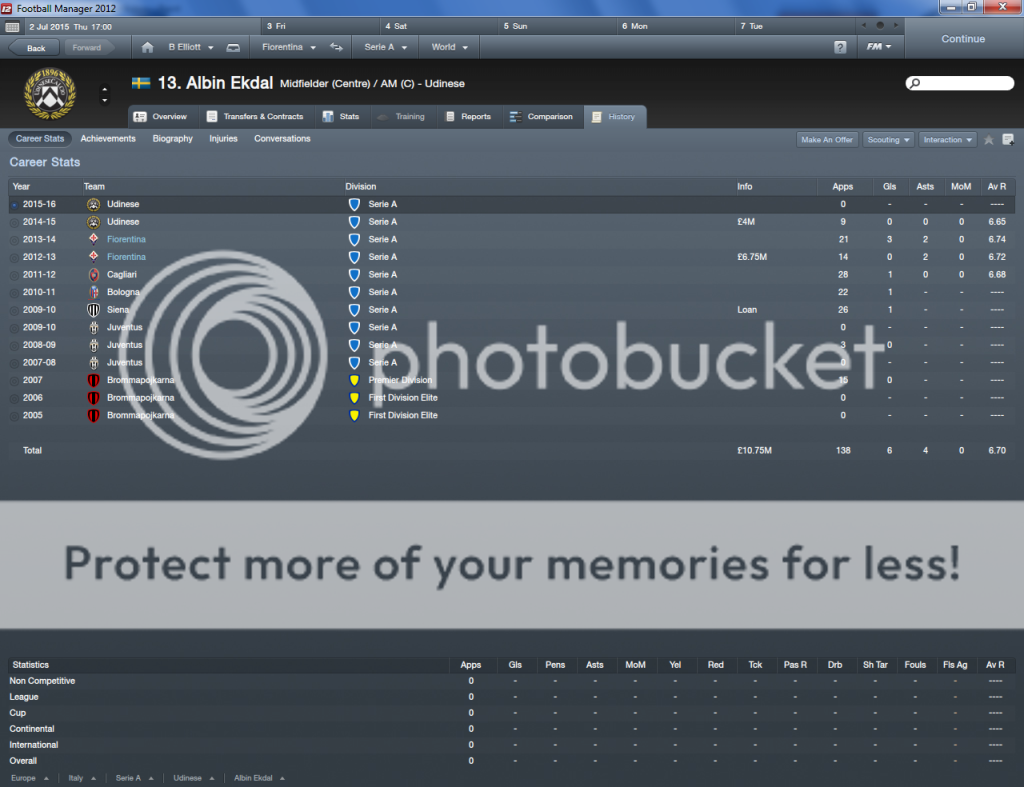This screenshot has height=787, width=1024.
Task: Select the 2012-13 season radio button
Action: pyautogui.click(x=14, y=258)
